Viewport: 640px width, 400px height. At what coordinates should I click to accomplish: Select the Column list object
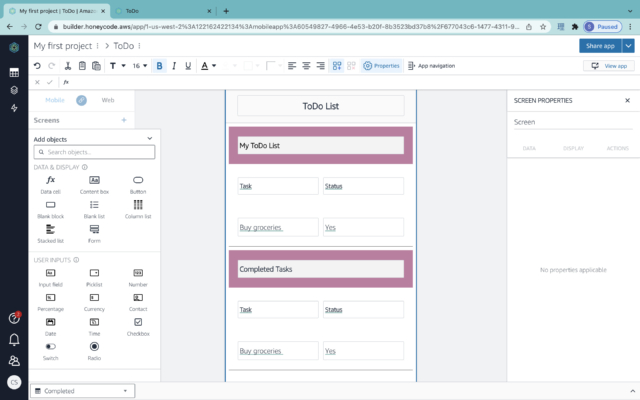coord(138,209)
